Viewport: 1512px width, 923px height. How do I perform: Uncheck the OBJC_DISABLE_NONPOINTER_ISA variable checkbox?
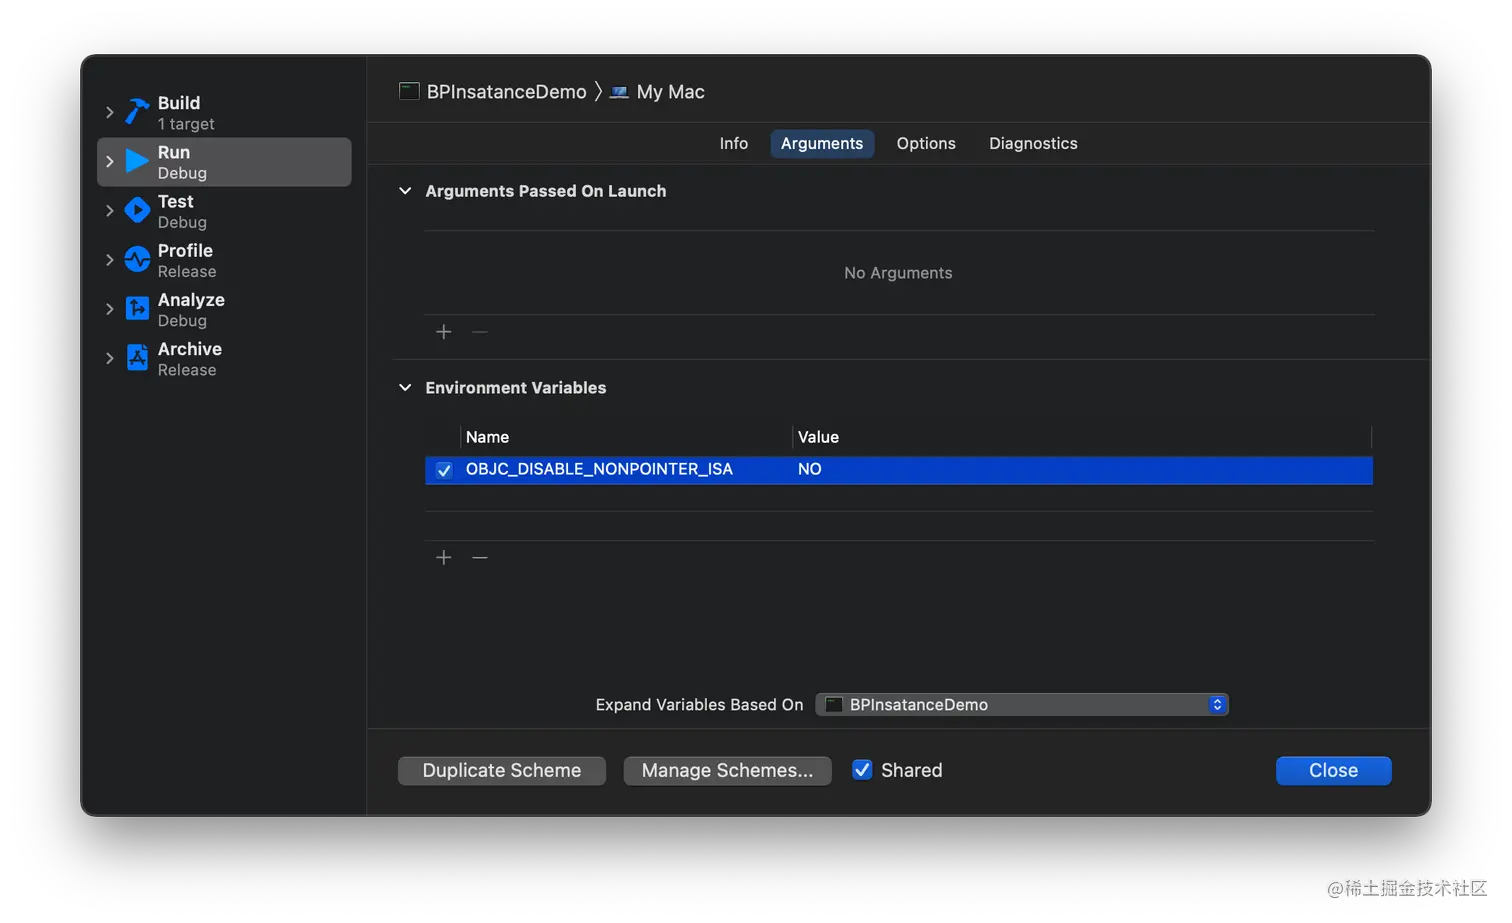(x=444, y=470)
